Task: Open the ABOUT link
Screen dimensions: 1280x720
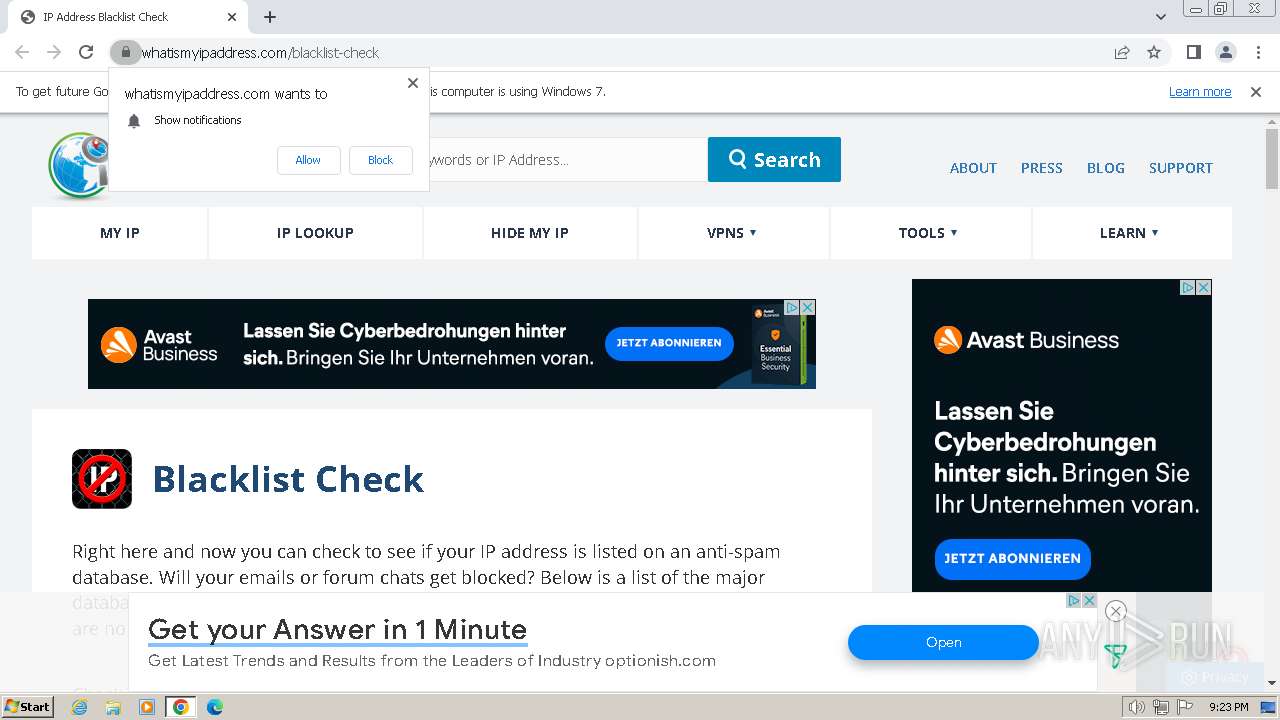Action: [x=973, y=168]
